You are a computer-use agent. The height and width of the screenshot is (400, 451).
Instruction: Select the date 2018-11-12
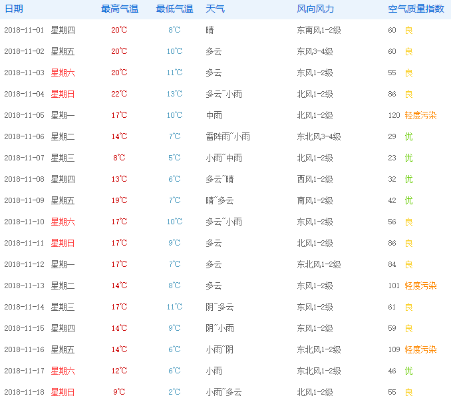(x=24, y=264)
